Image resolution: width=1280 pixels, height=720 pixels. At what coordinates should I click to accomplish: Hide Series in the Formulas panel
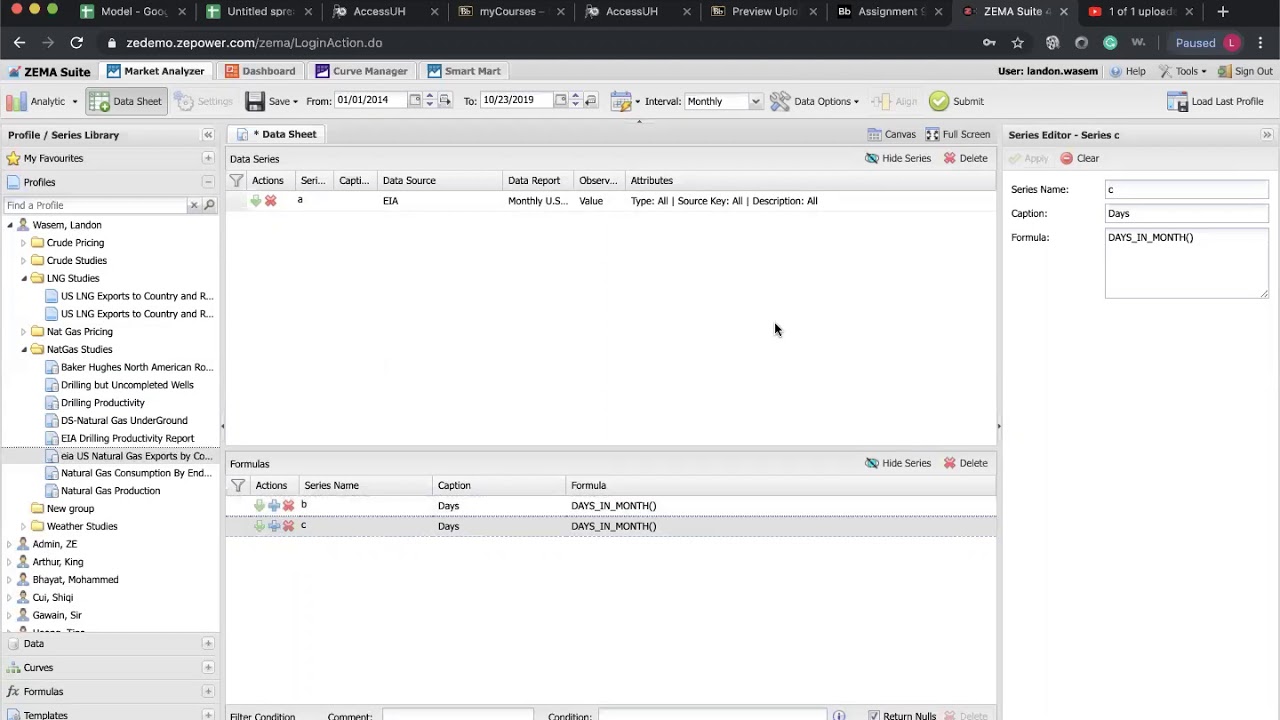coord(898,463)
